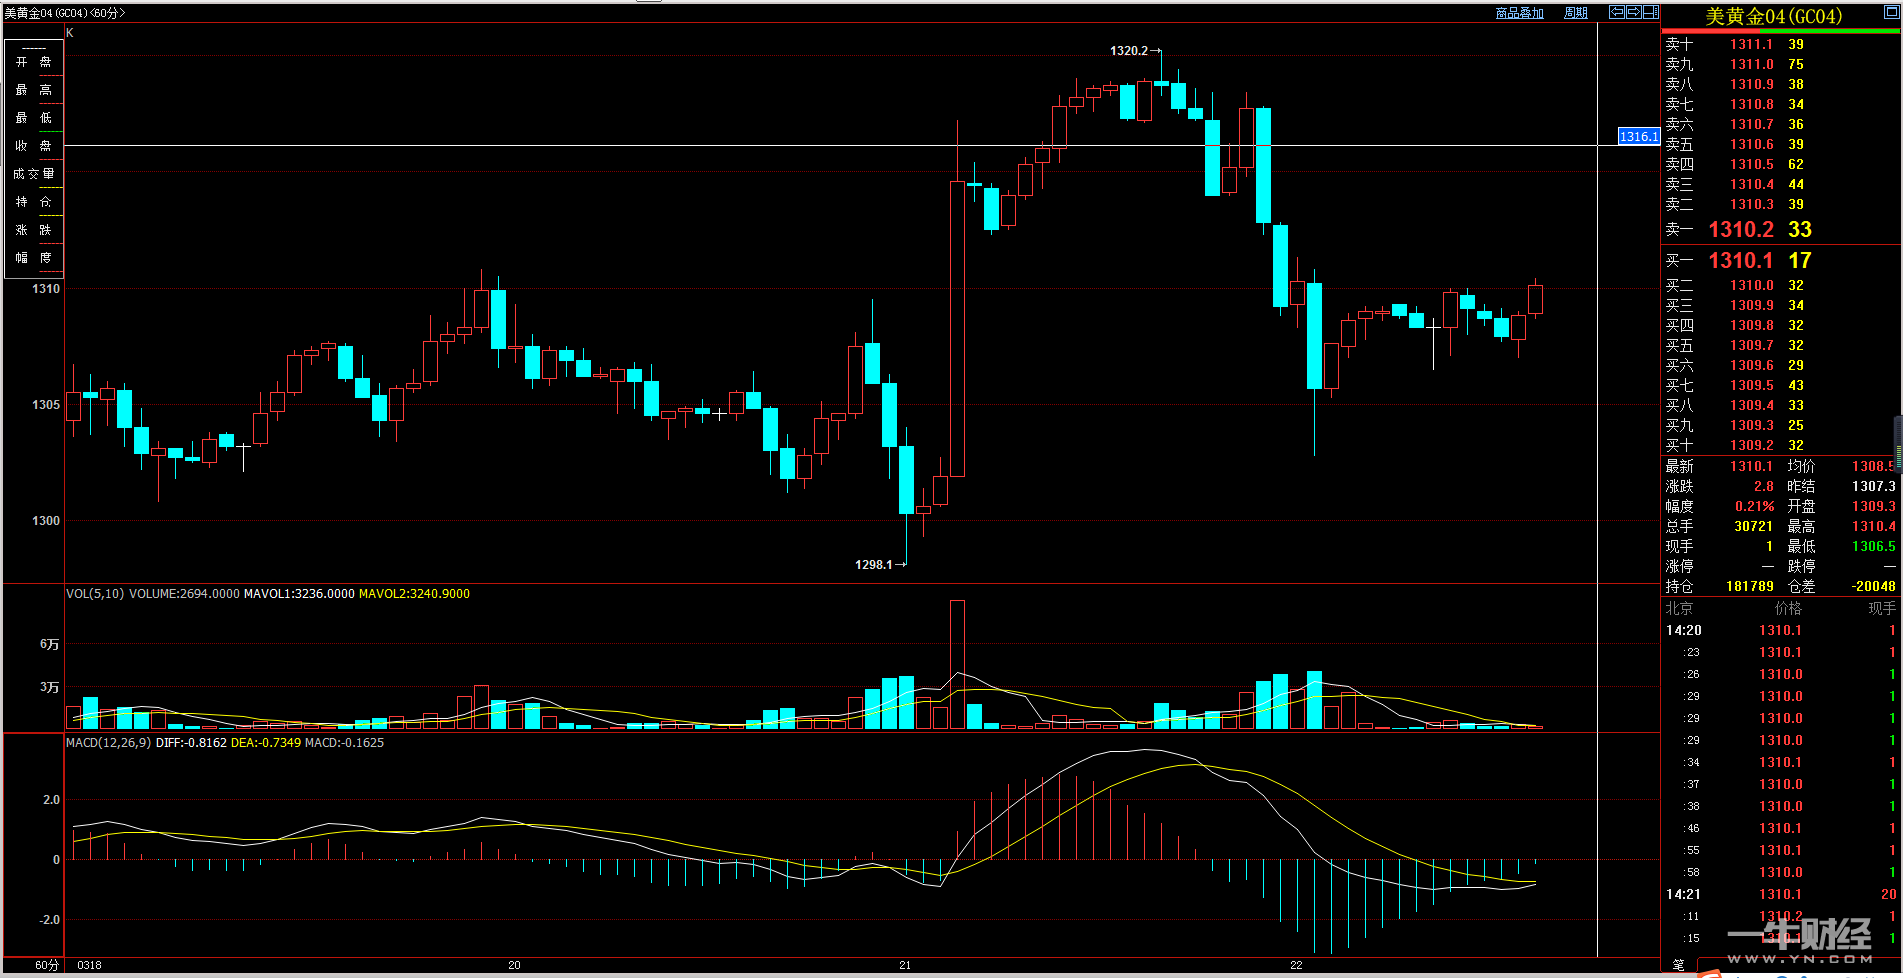
Task: Click the 60分 period label at bottom left
Action: click(47, 965)
